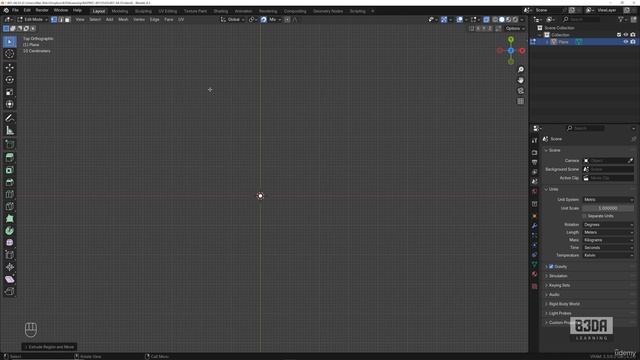Click the pan hand viewport icon

click(x=520, y=80)
